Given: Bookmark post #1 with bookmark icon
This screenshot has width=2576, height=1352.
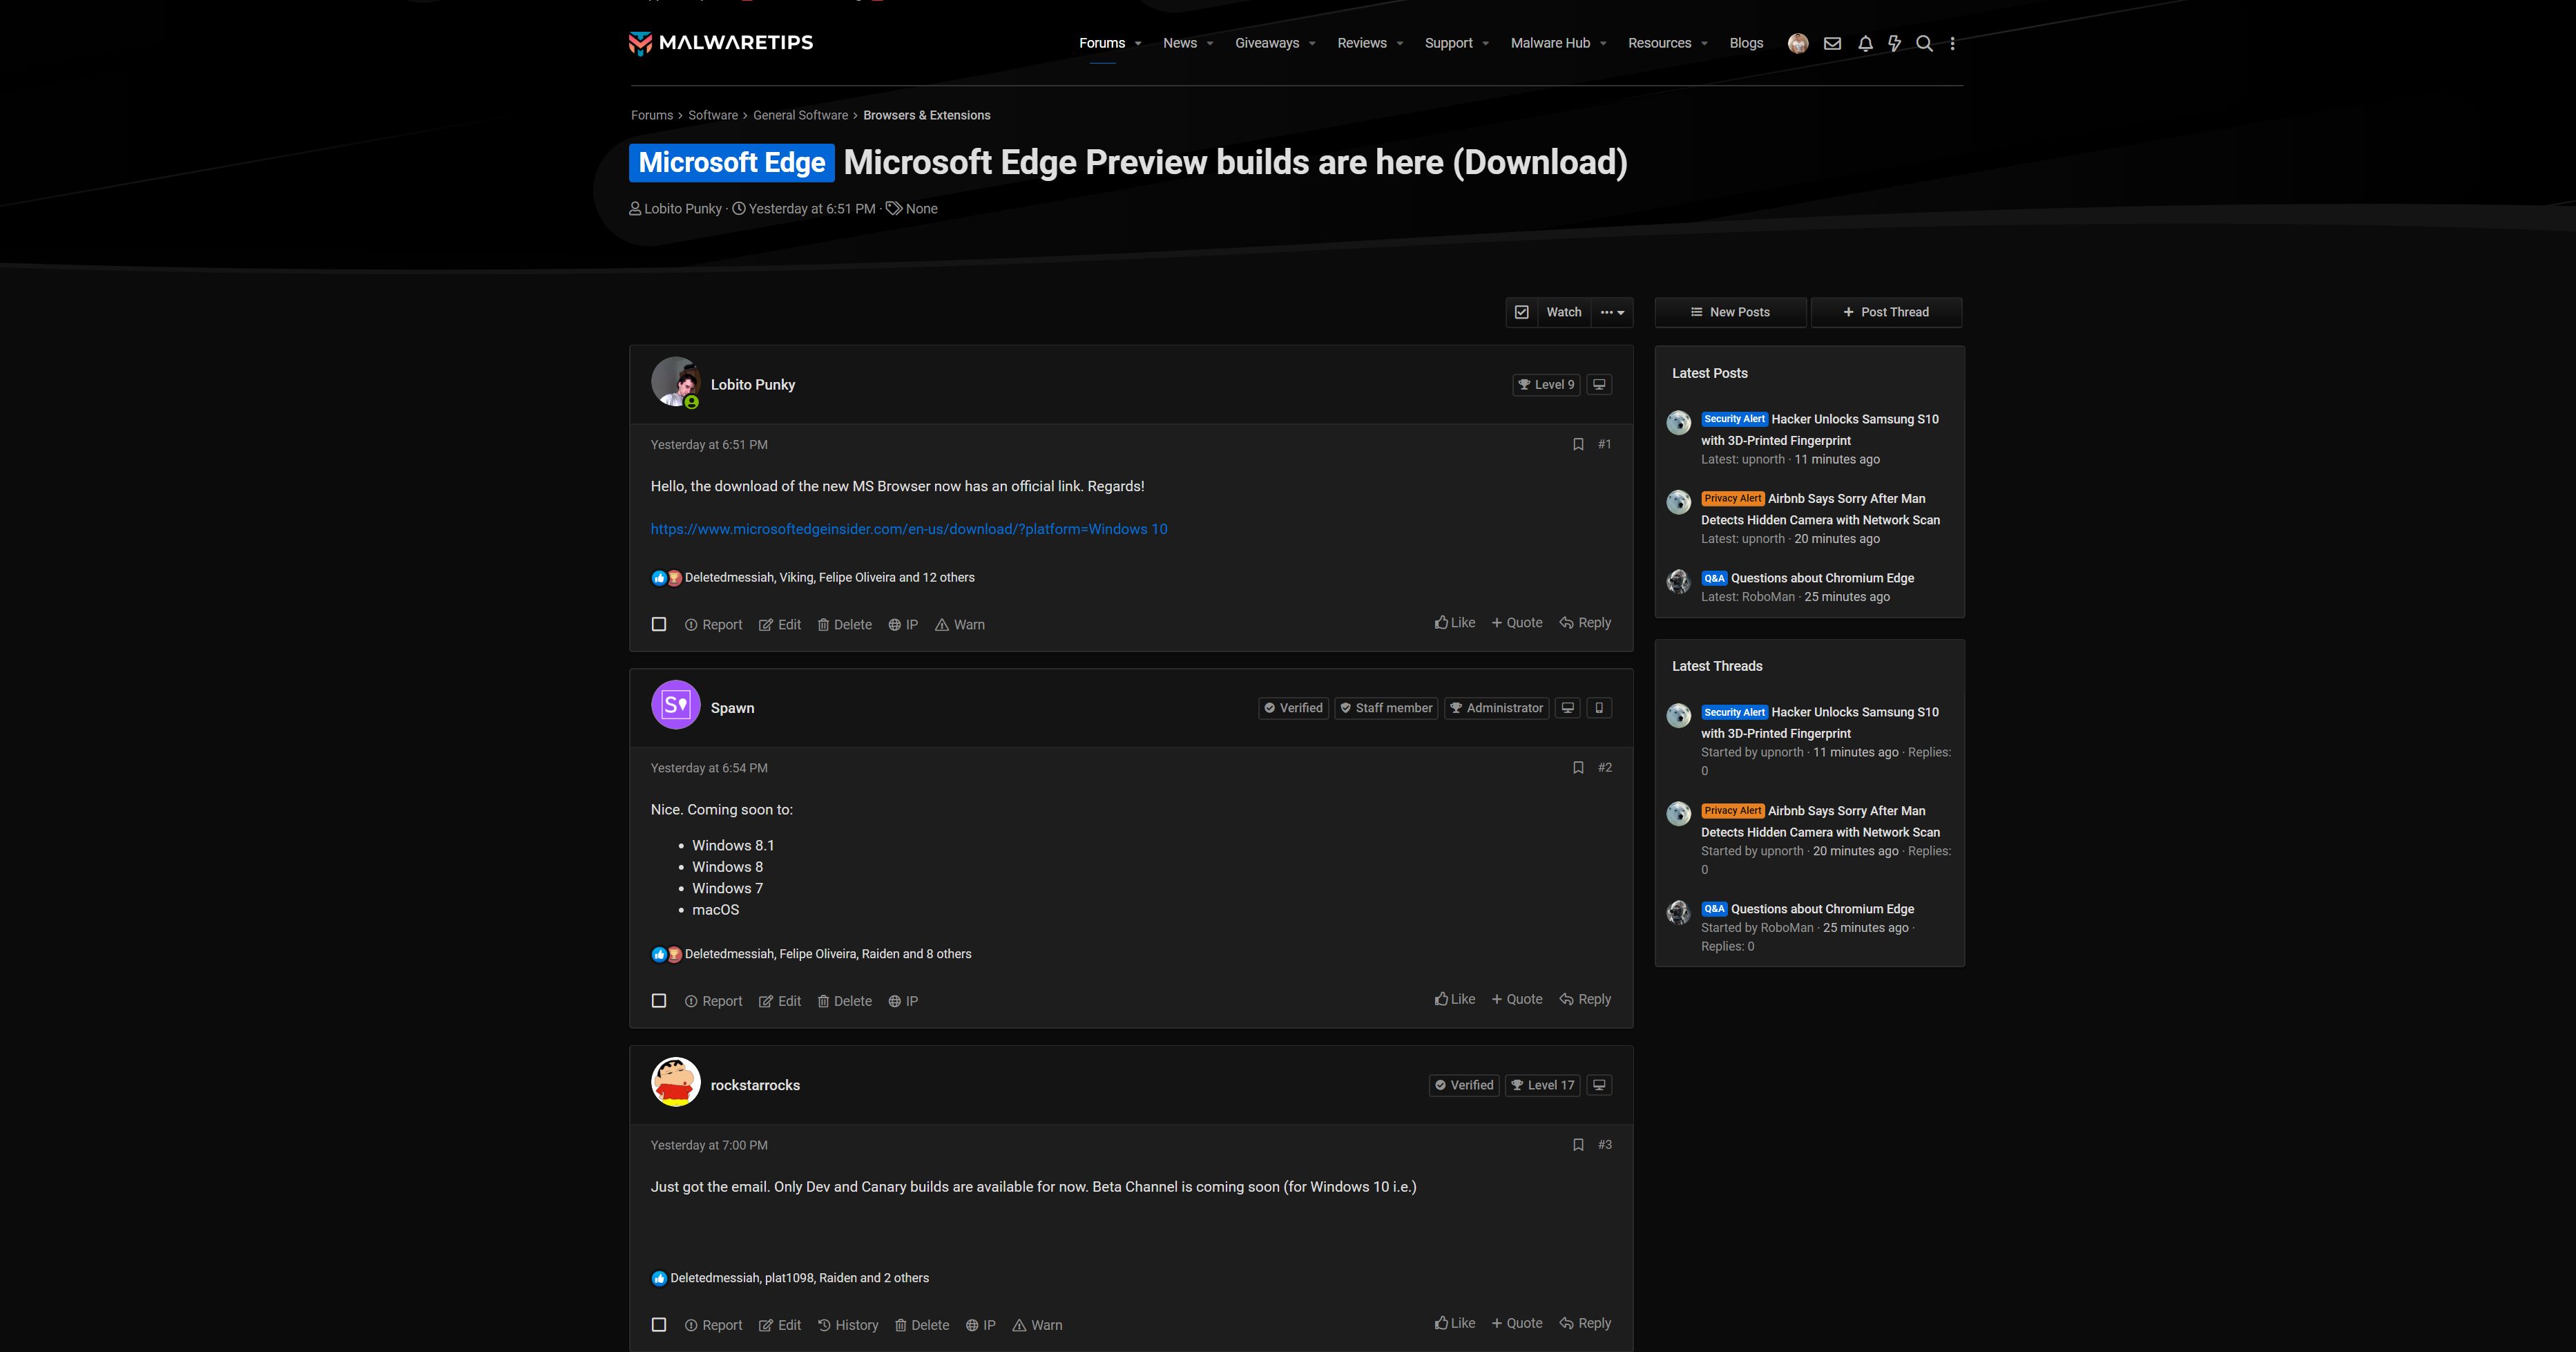Looking at the screenshot, I should coord(1578,444).
